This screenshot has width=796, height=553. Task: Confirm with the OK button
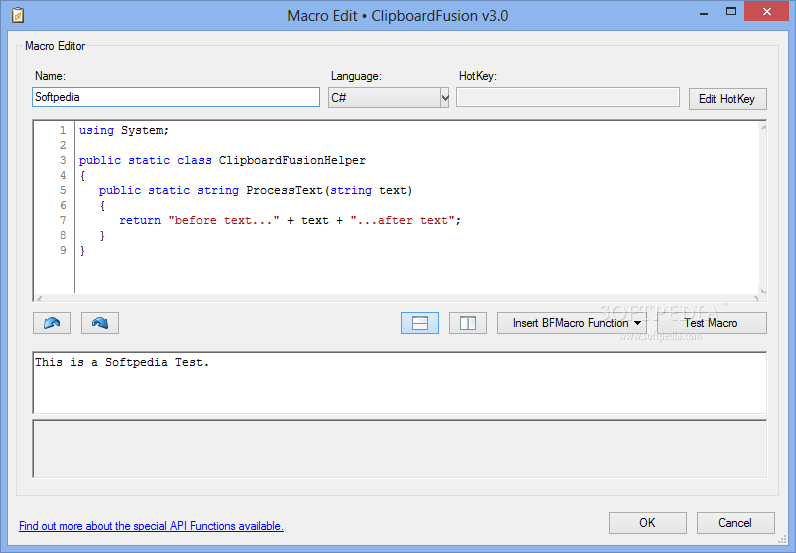click(647, 523)
